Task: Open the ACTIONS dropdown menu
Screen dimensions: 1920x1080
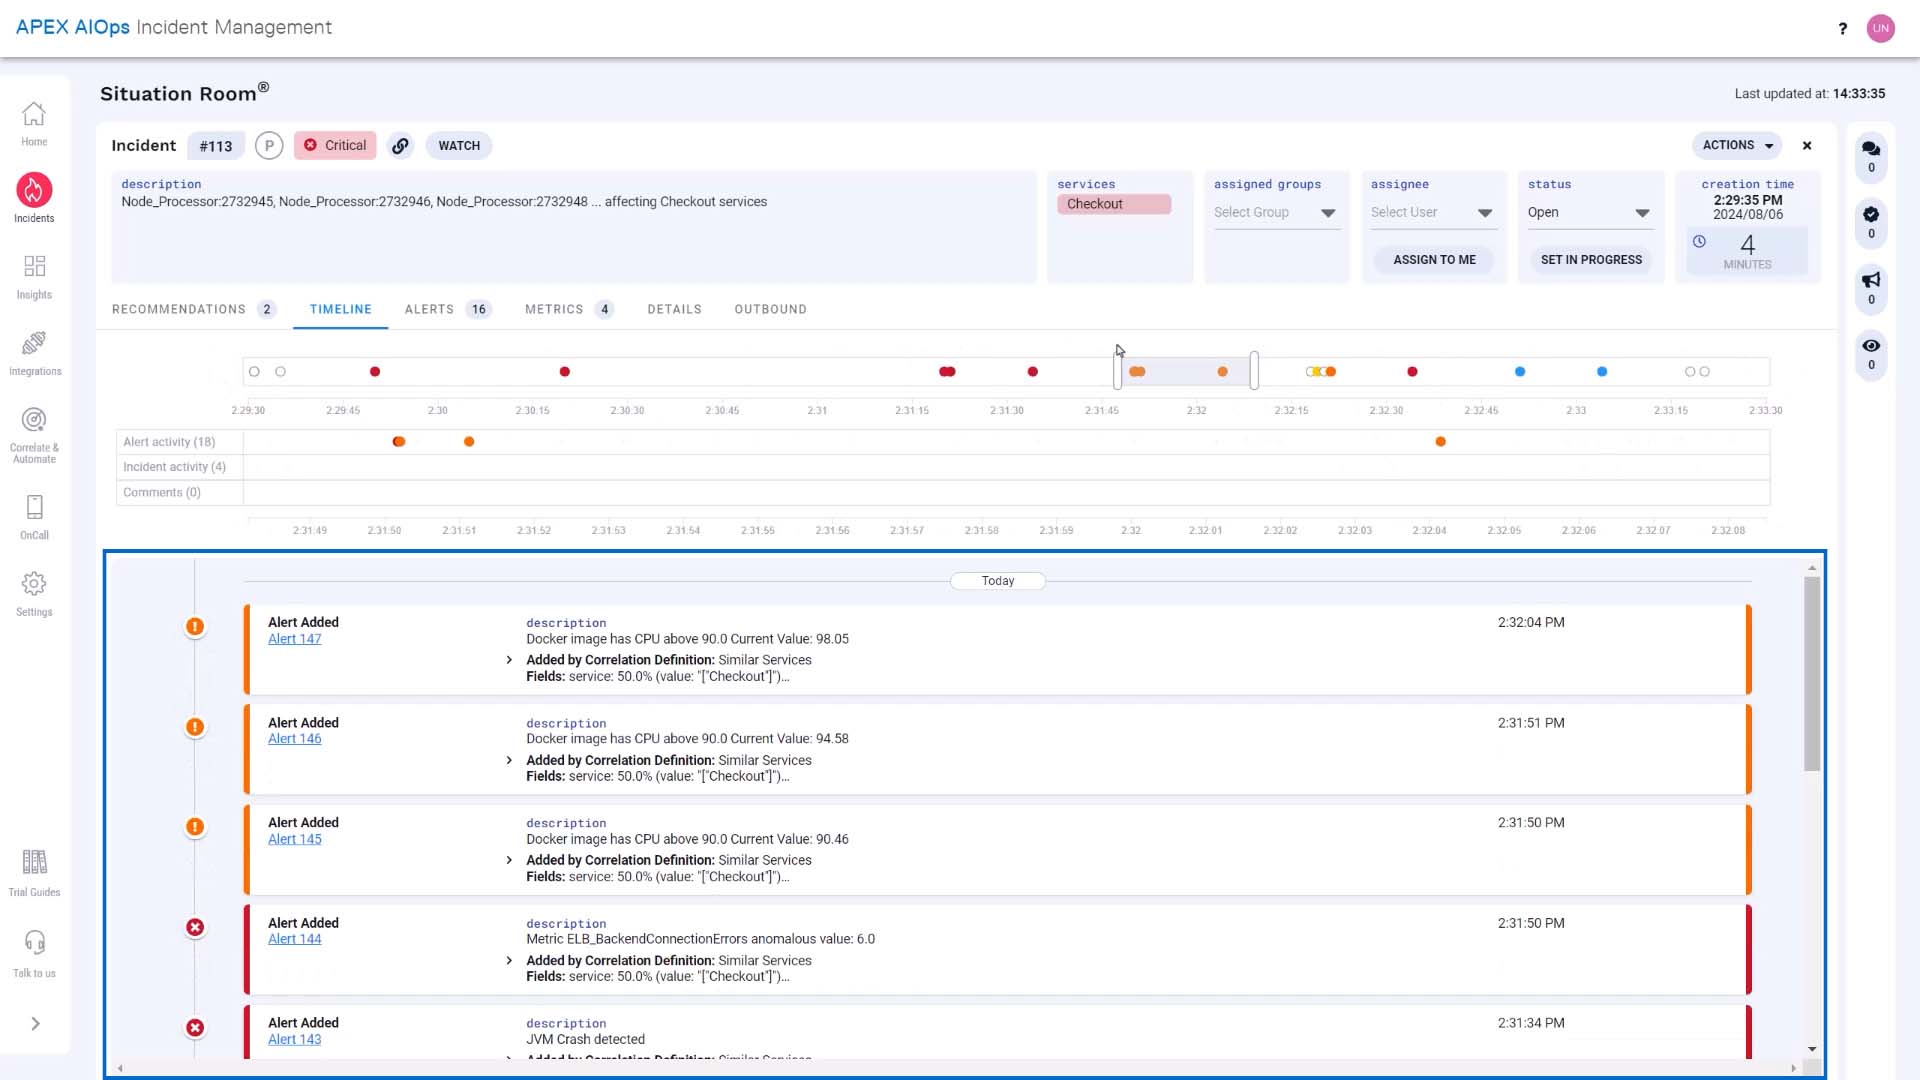Action: [1737, 145]
